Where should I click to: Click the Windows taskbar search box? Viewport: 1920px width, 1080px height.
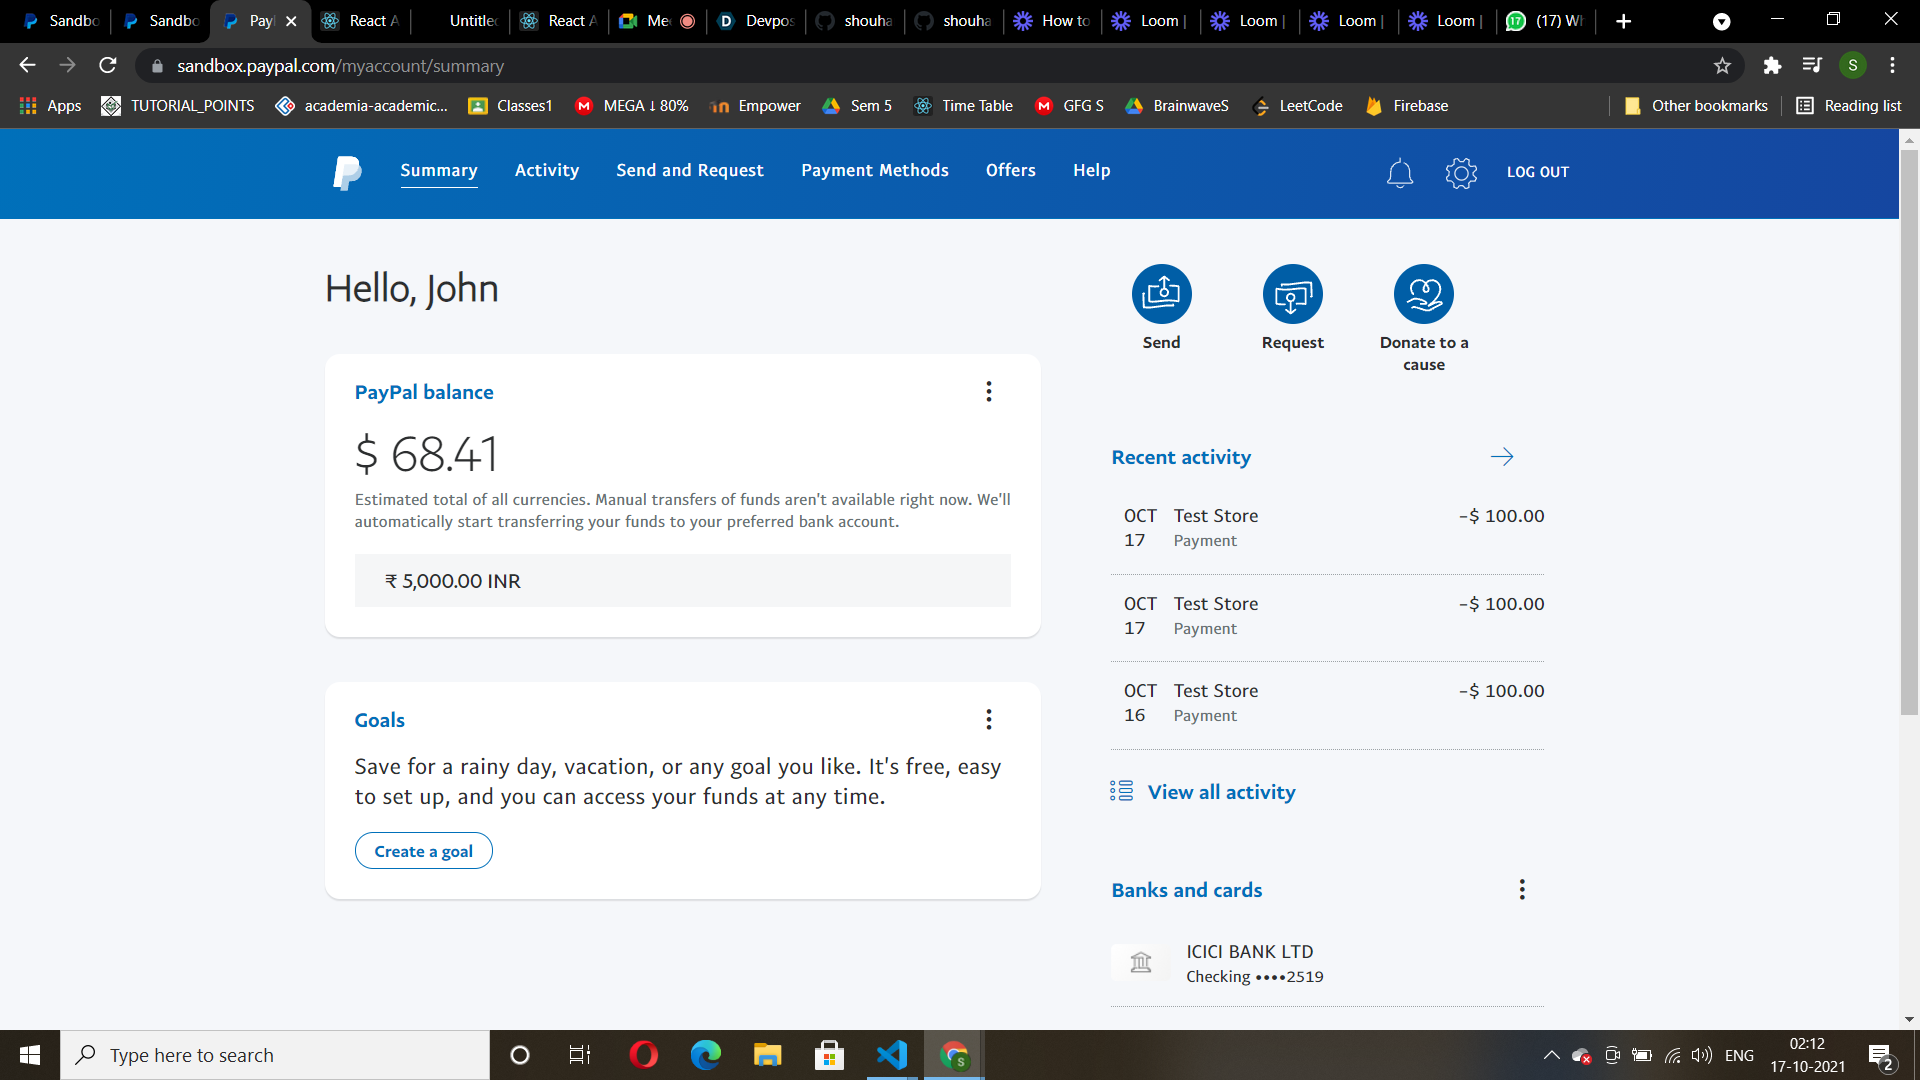pyautogui.click(x=275, y=1055)
